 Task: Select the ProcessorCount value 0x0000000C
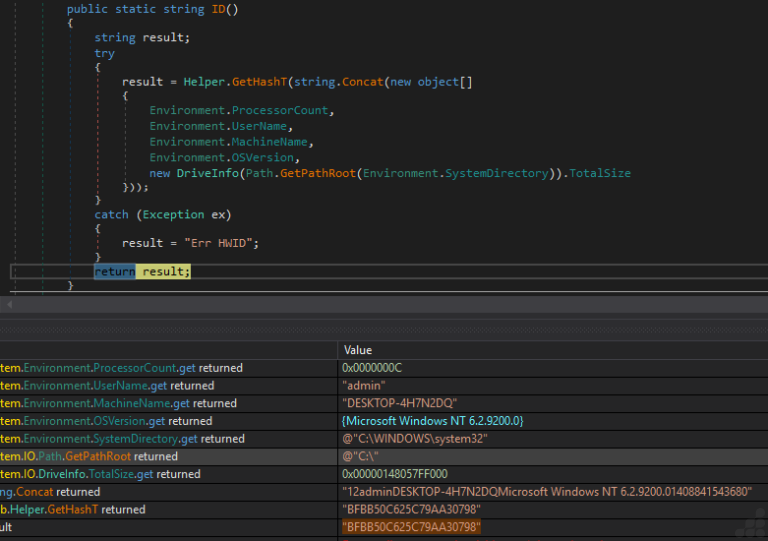click(x=372, y=368)
